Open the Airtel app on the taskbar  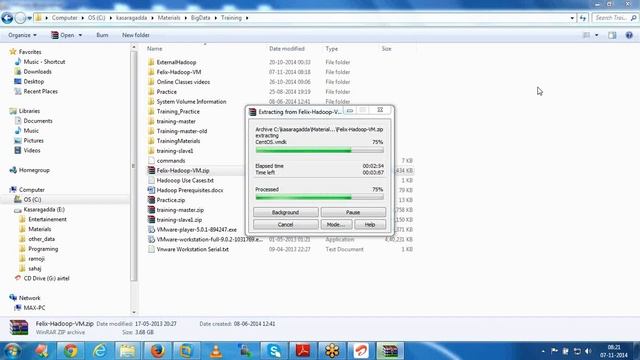(x=361, y=351)
